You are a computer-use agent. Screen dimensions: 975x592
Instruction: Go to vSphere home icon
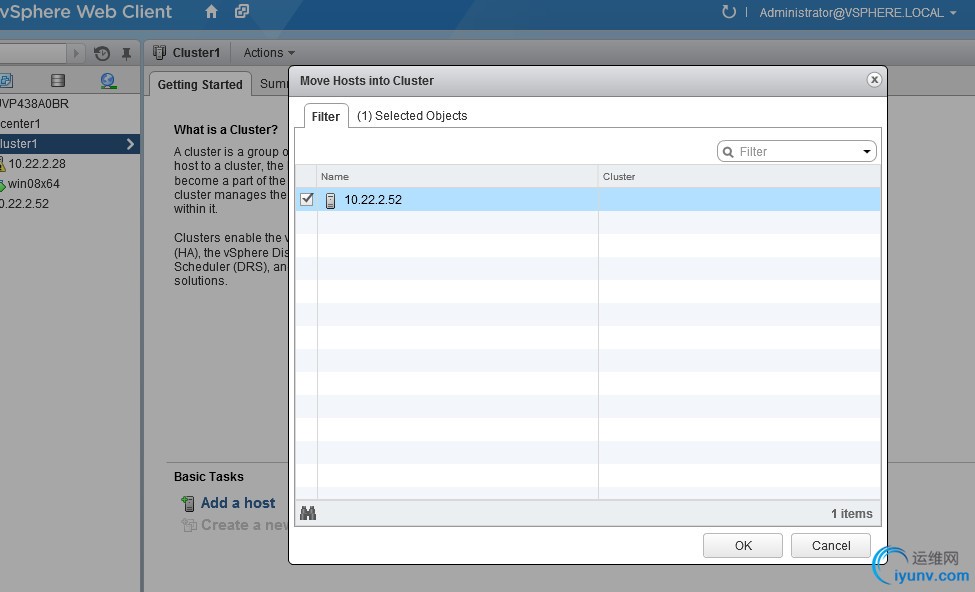click(211, 12)
